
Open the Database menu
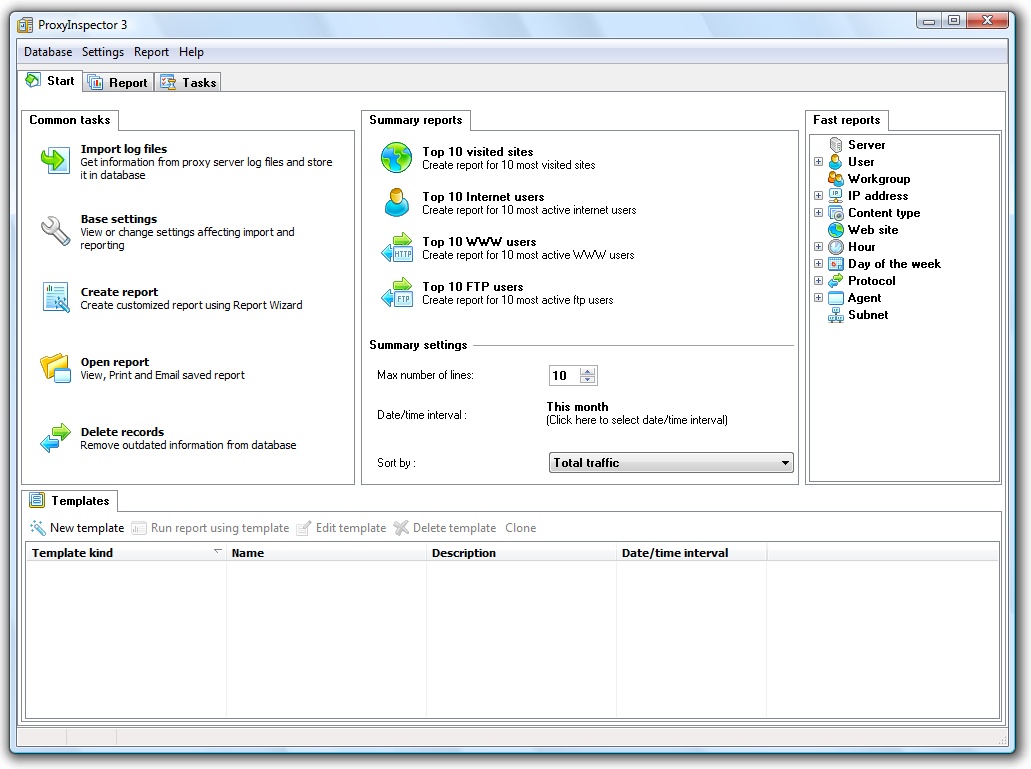[x=48, y=52]
